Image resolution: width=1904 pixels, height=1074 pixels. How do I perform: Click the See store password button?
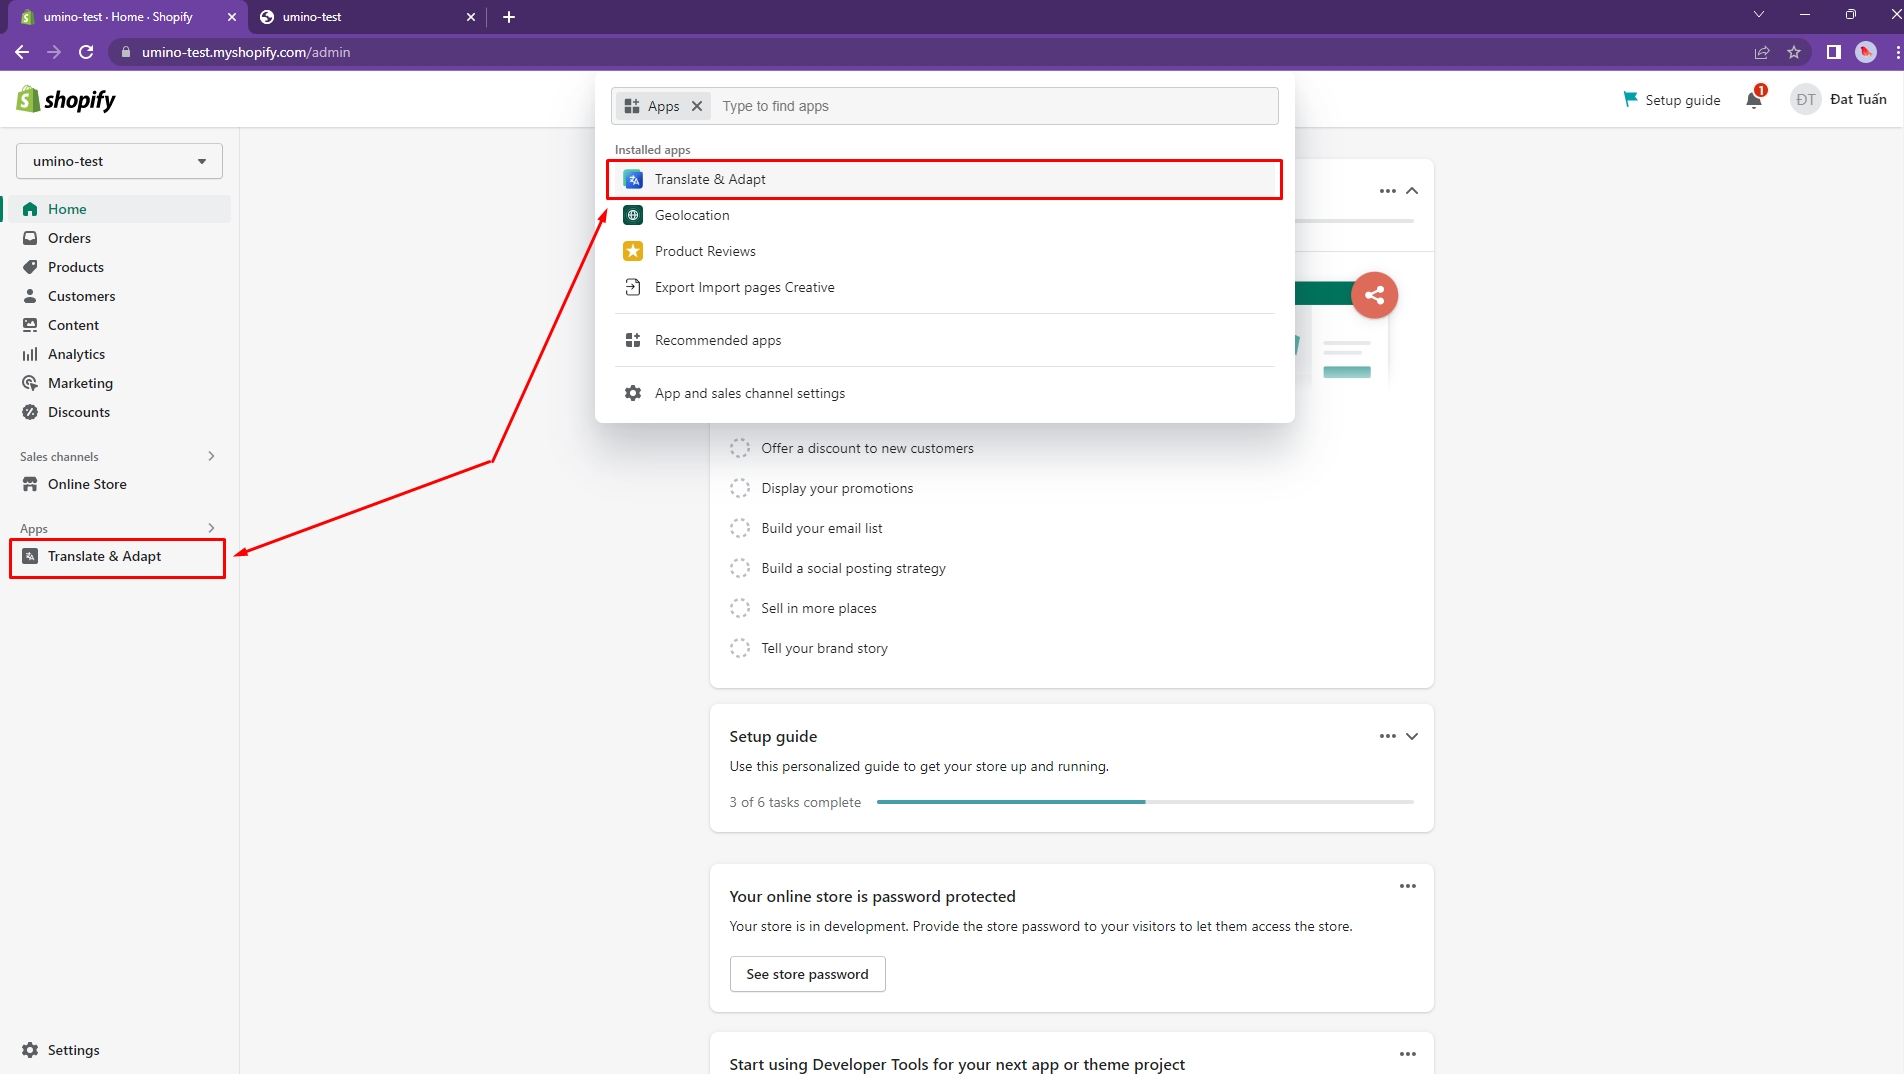point(807,974)
